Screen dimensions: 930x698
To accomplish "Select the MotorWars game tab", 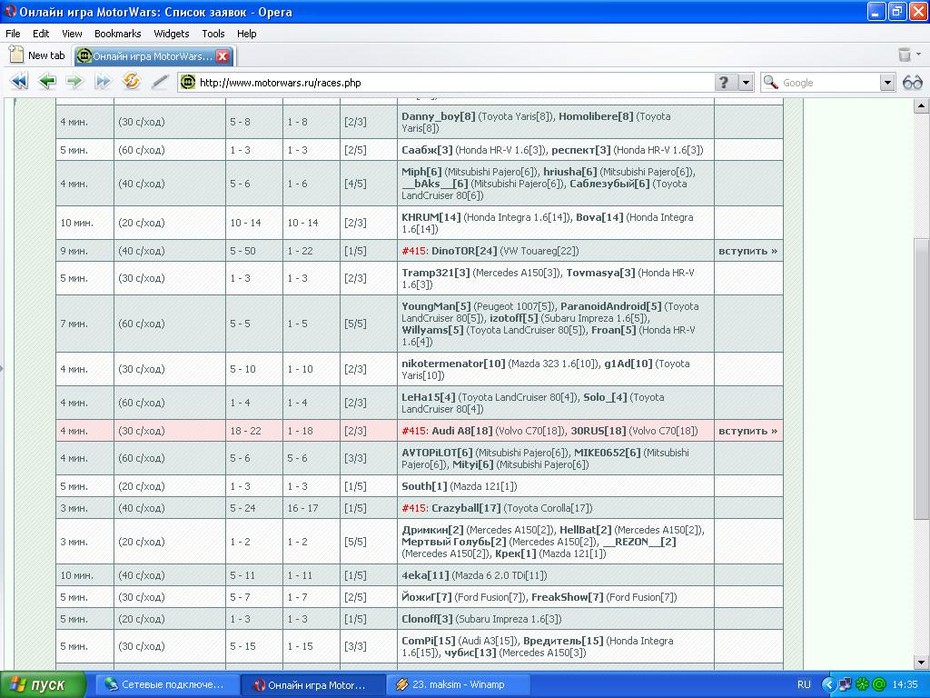I will click(x=154, y=56).
